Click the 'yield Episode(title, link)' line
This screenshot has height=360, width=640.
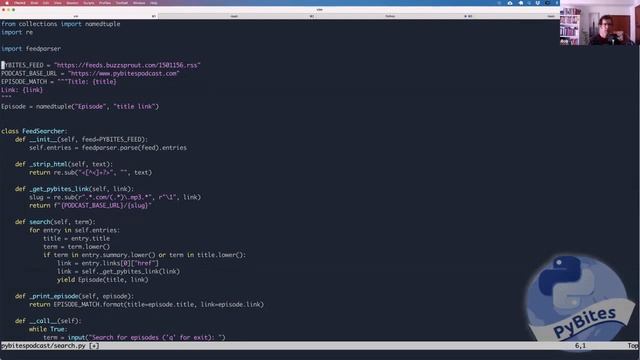coord(103,280)
